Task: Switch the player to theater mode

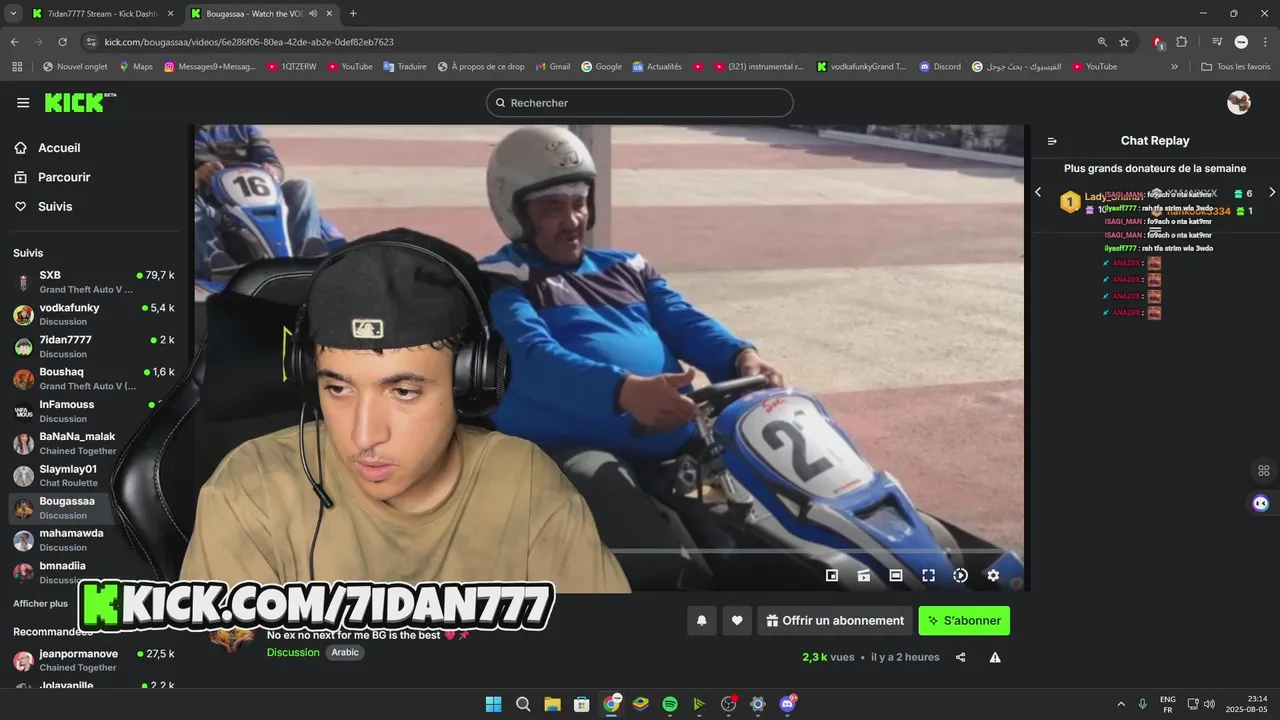Action: [896, 575]
